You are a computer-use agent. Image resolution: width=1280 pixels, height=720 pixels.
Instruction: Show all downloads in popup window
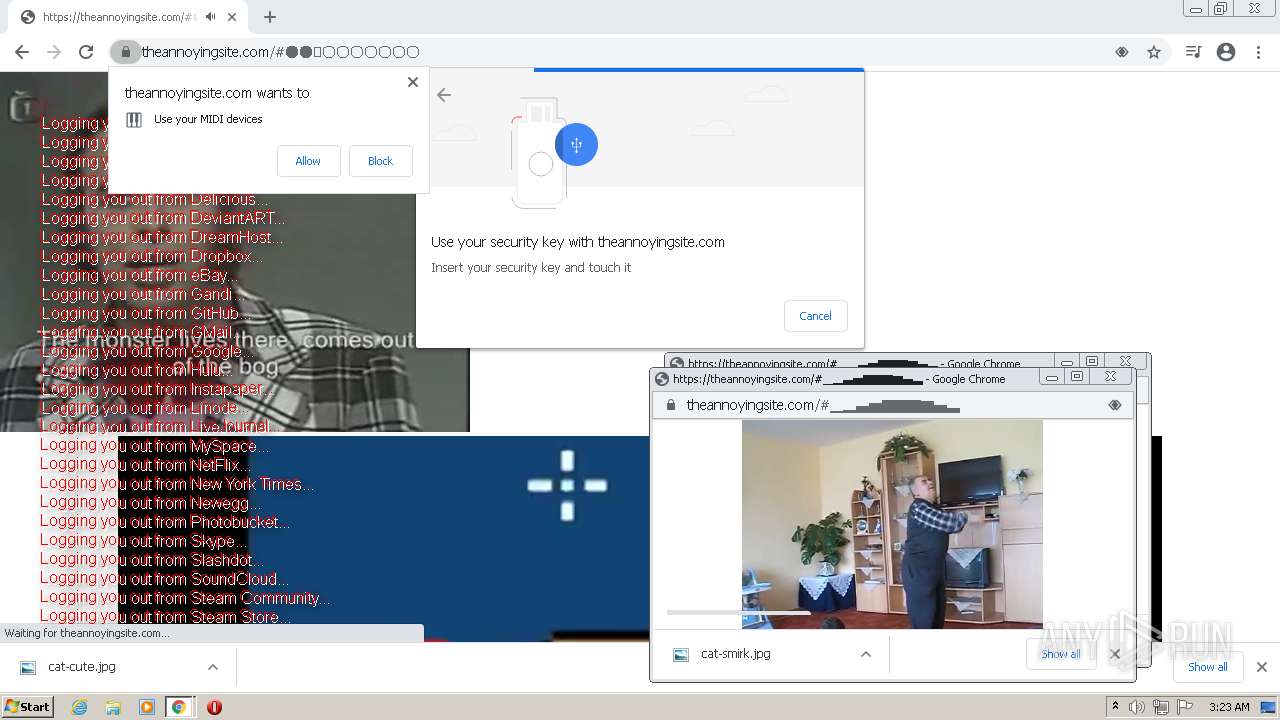[1060, 654]
